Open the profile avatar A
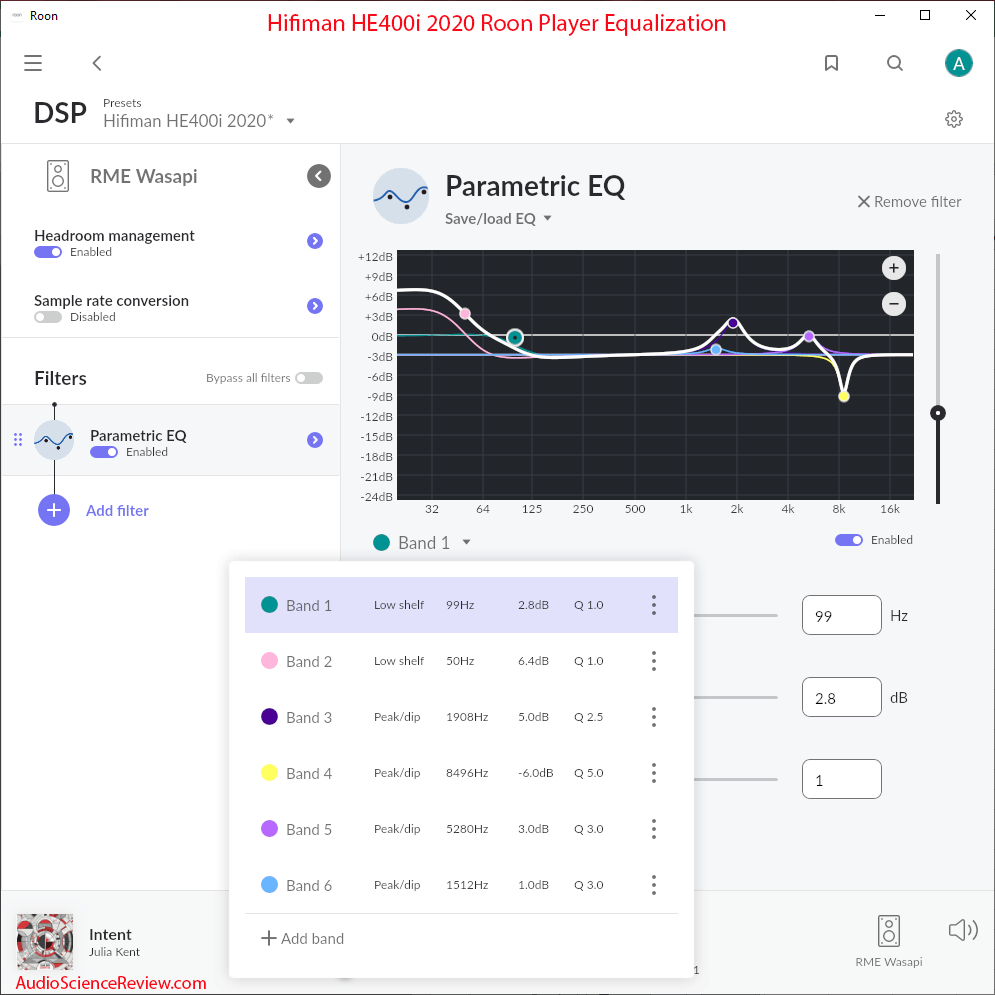Screen dimensions: 995x995 [958, 63]
